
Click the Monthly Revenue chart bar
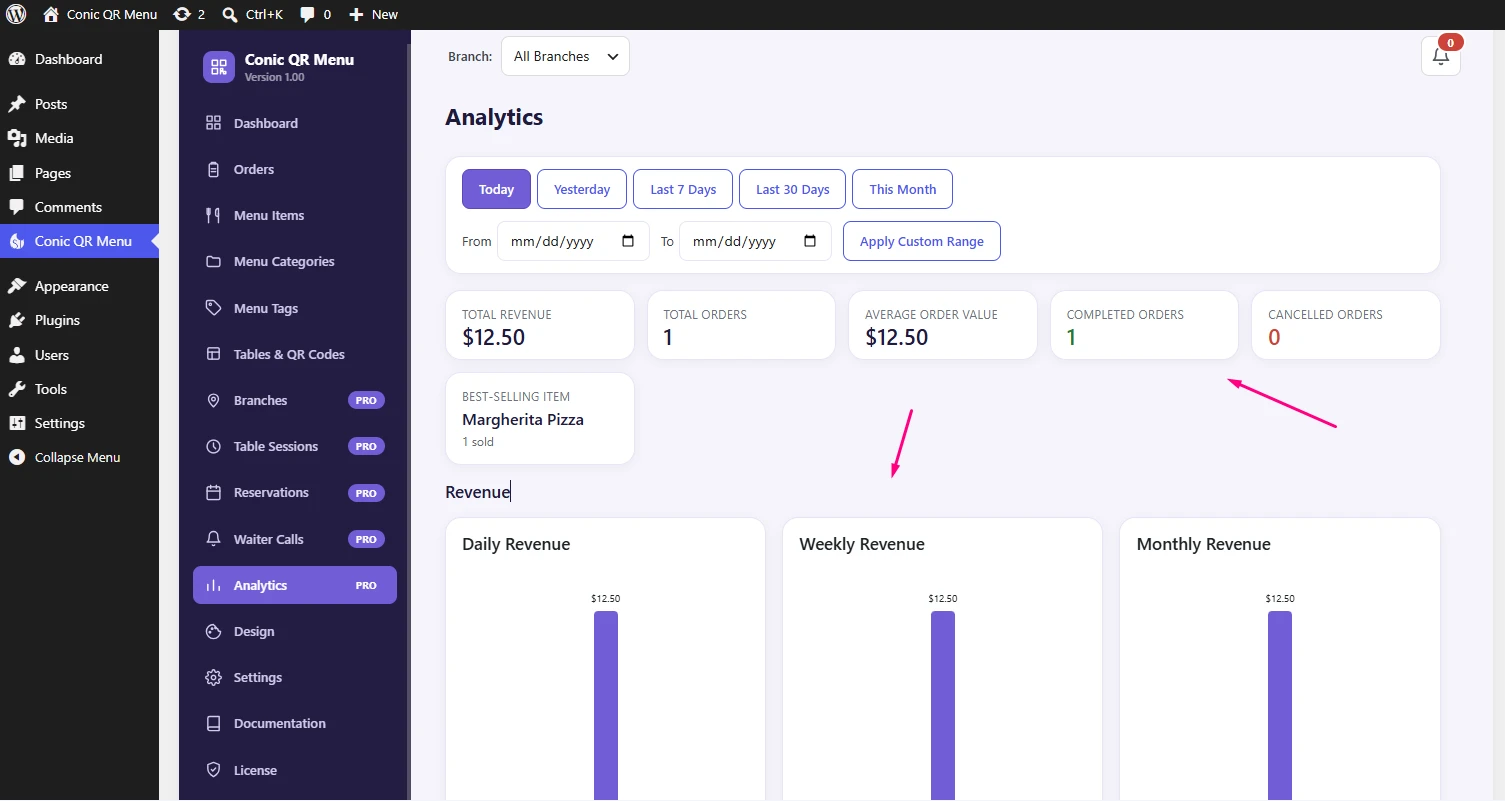click(1280, 705)
